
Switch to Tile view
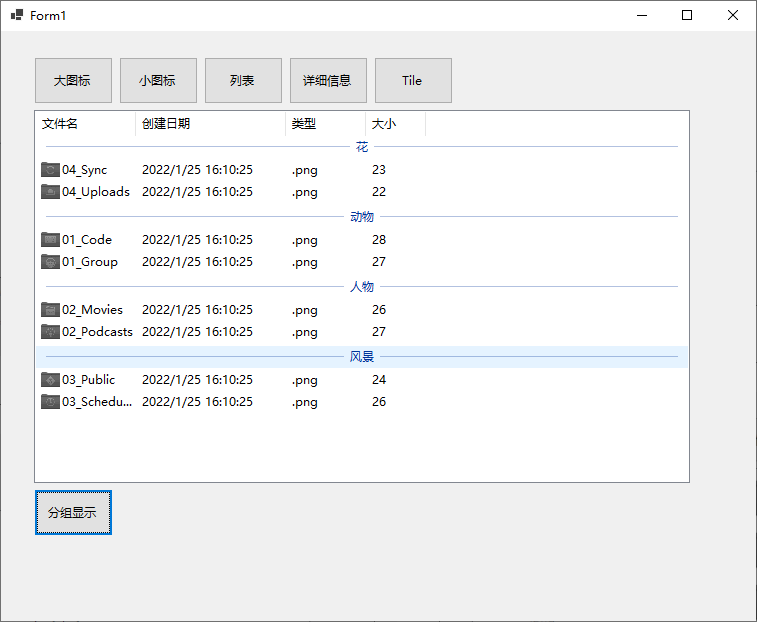[413, 81]
